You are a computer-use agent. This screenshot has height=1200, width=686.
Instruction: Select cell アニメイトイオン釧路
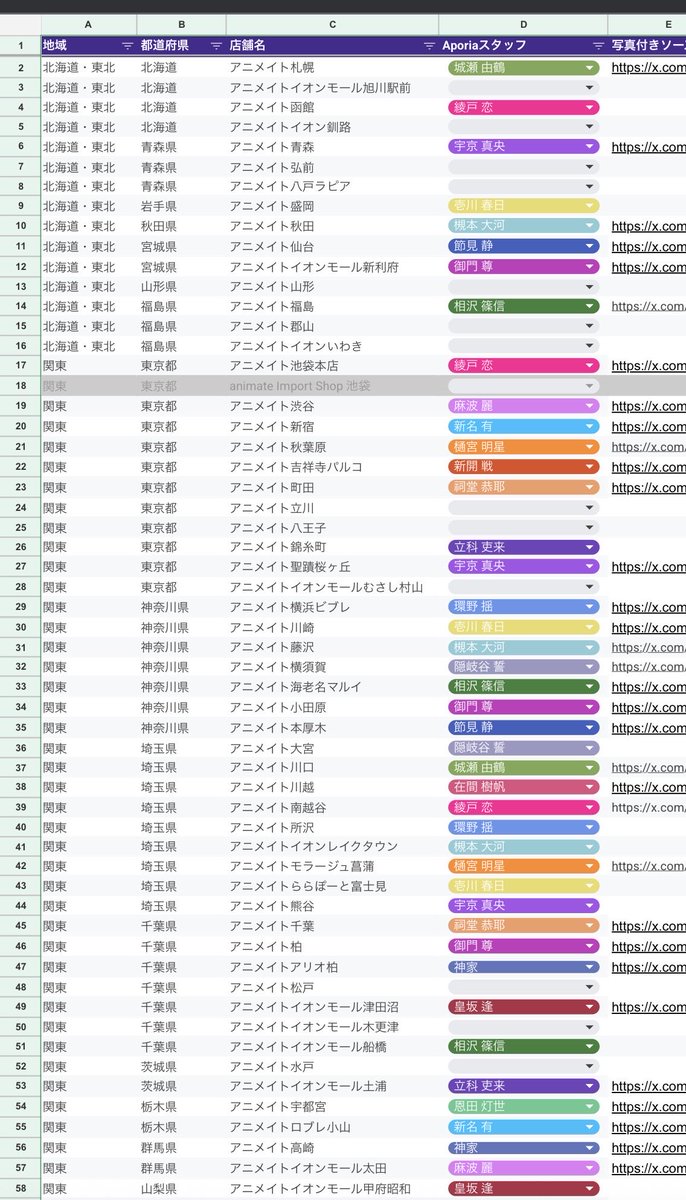(x=332, y=127)
